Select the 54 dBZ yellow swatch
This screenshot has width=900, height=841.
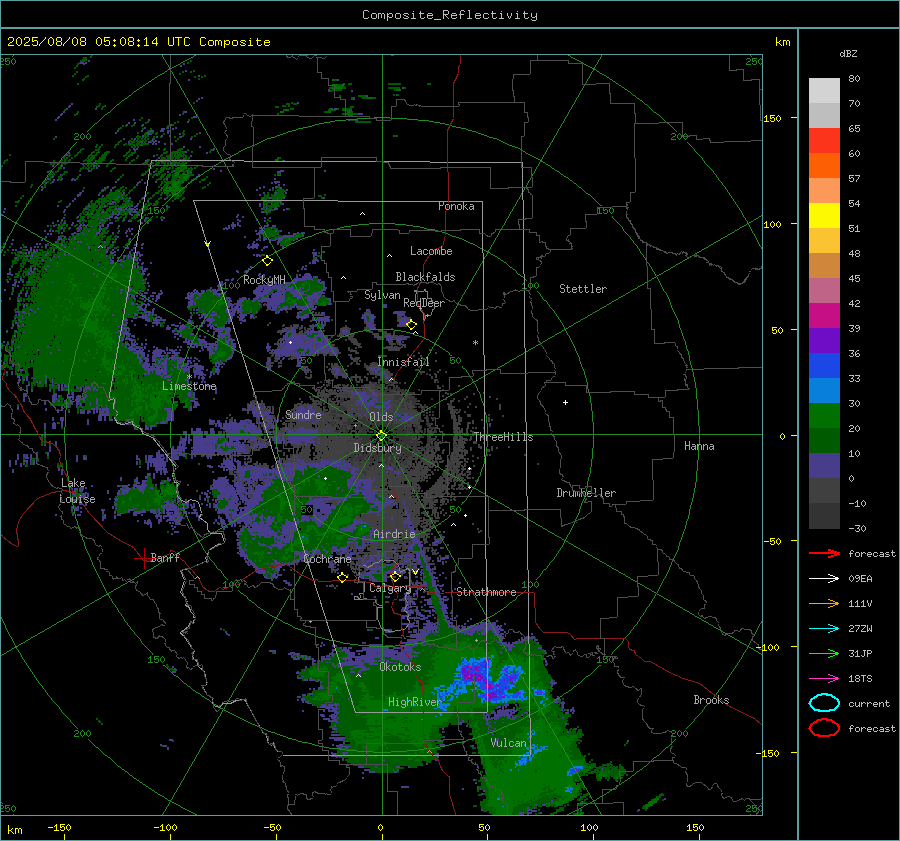824,215
